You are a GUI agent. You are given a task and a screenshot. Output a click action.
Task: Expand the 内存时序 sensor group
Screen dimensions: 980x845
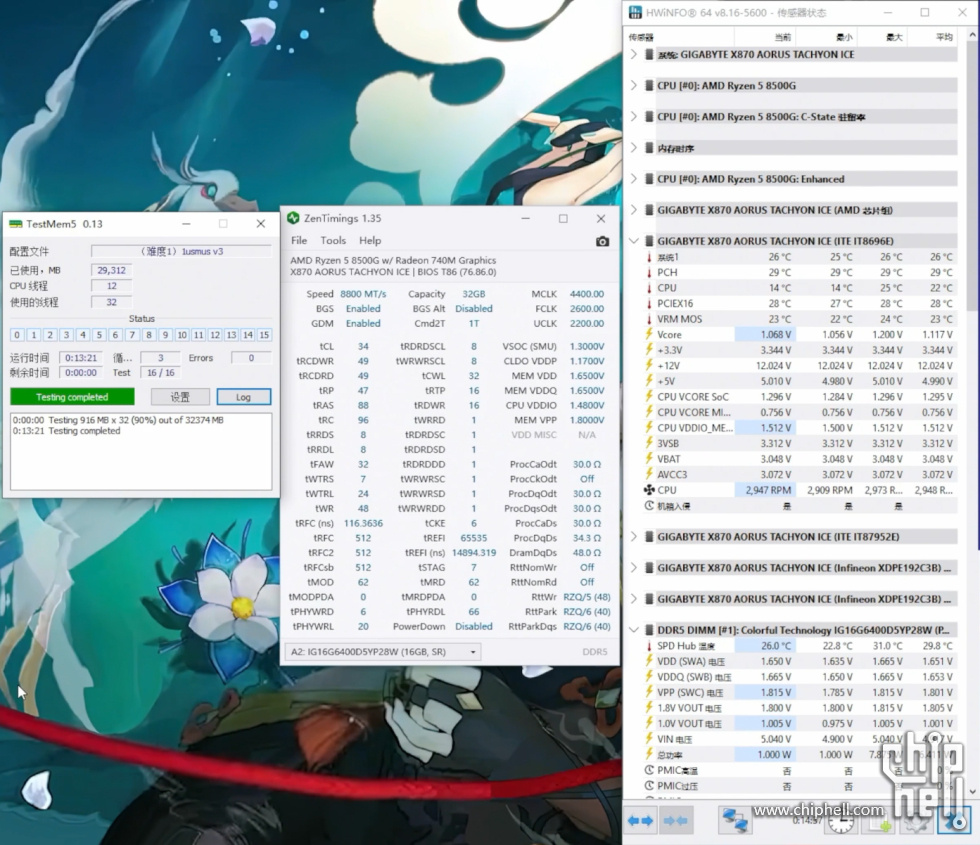pos(634,148)
